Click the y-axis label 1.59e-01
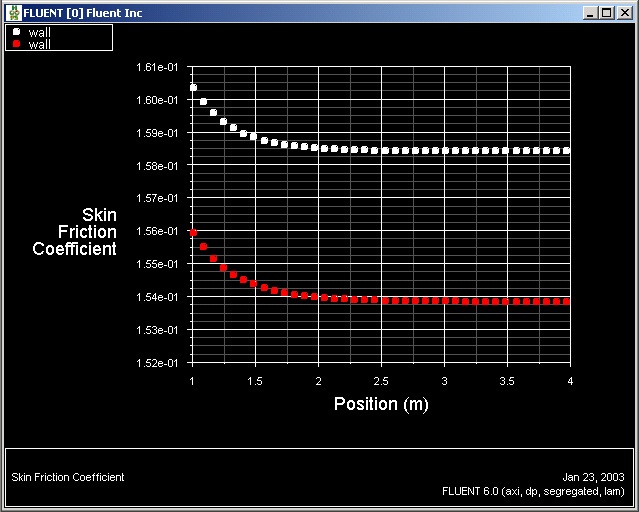 click(x=157, y=133)
